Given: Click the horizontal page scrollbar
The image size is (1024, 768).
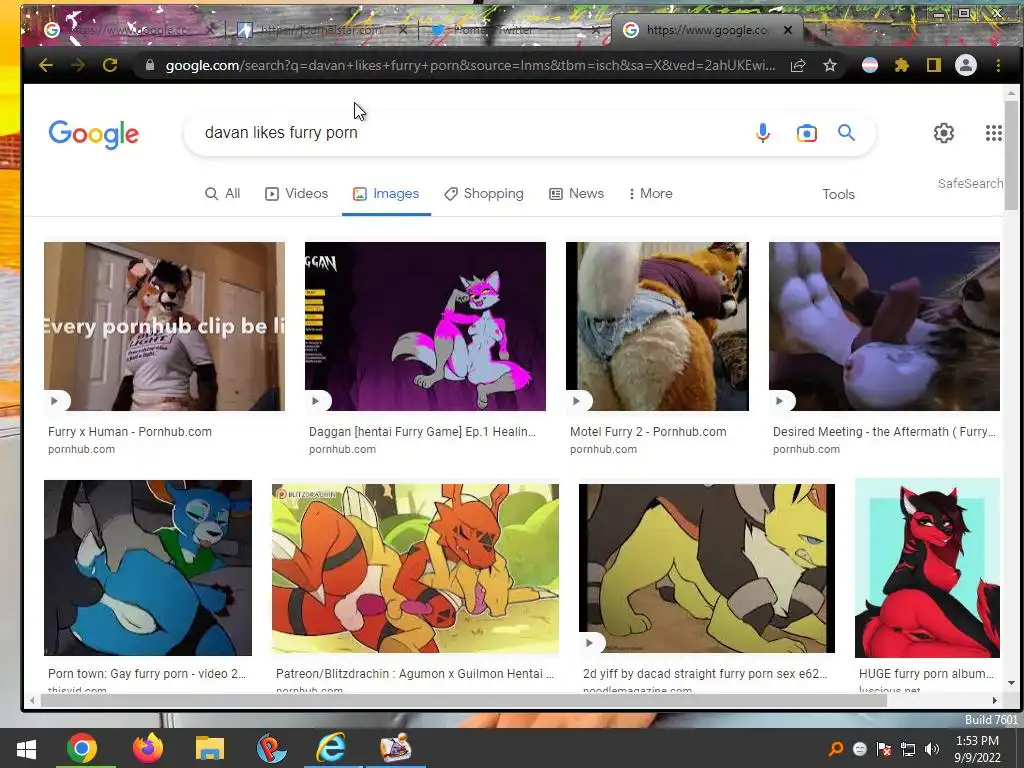Looking at the screenshot, I should [464, 701].
